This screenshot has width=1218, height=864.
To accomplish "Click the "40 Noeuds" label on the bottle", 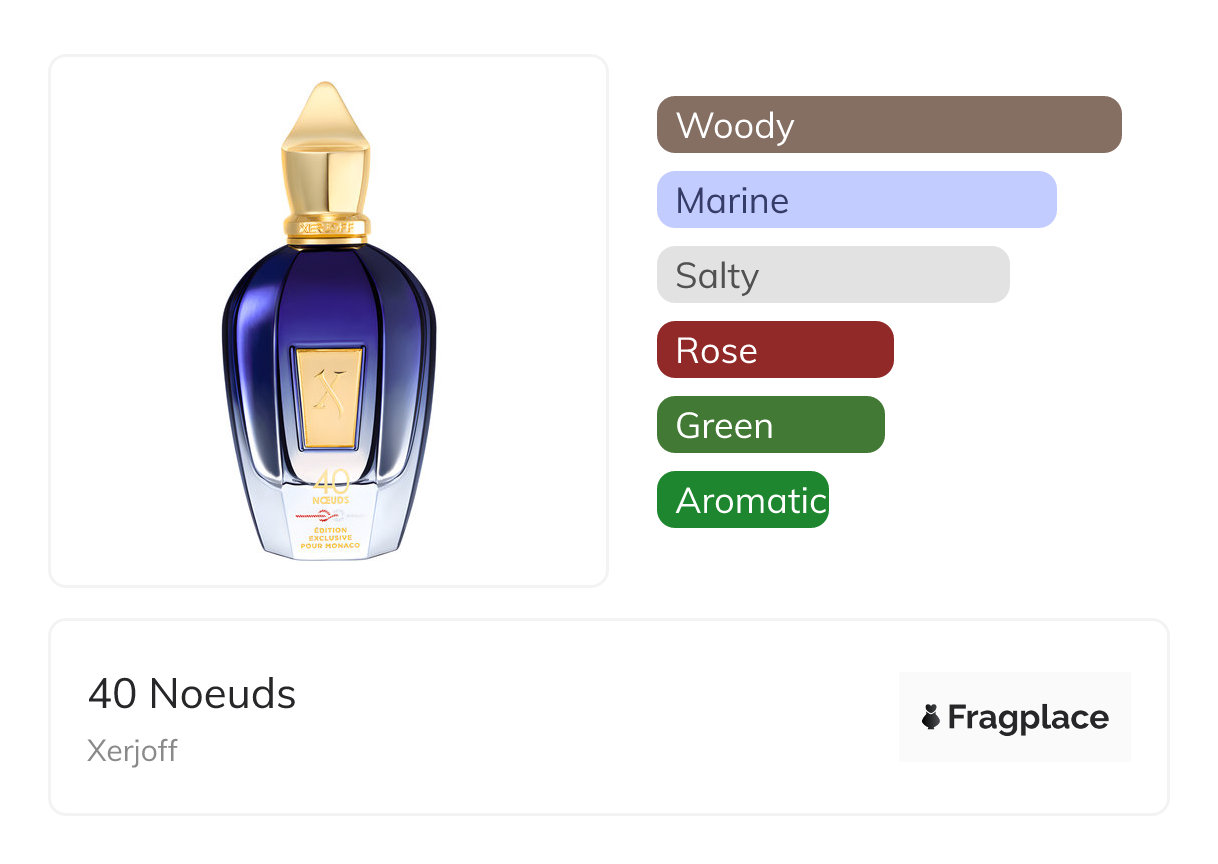I will (x=331, y=487).
